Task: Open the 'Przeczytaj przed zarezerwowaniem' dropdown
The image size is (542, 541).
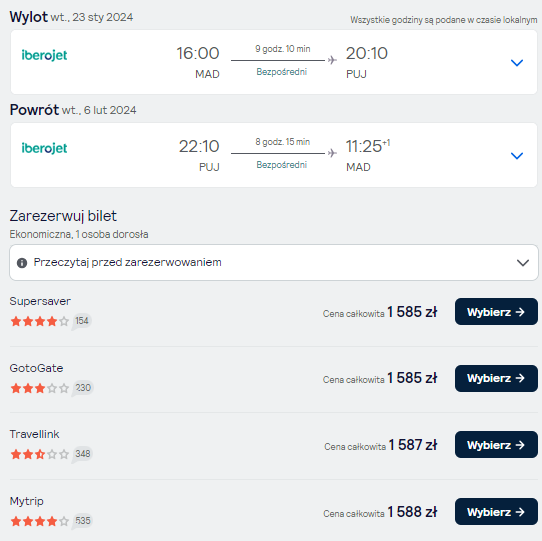Action: coord(274,263)
